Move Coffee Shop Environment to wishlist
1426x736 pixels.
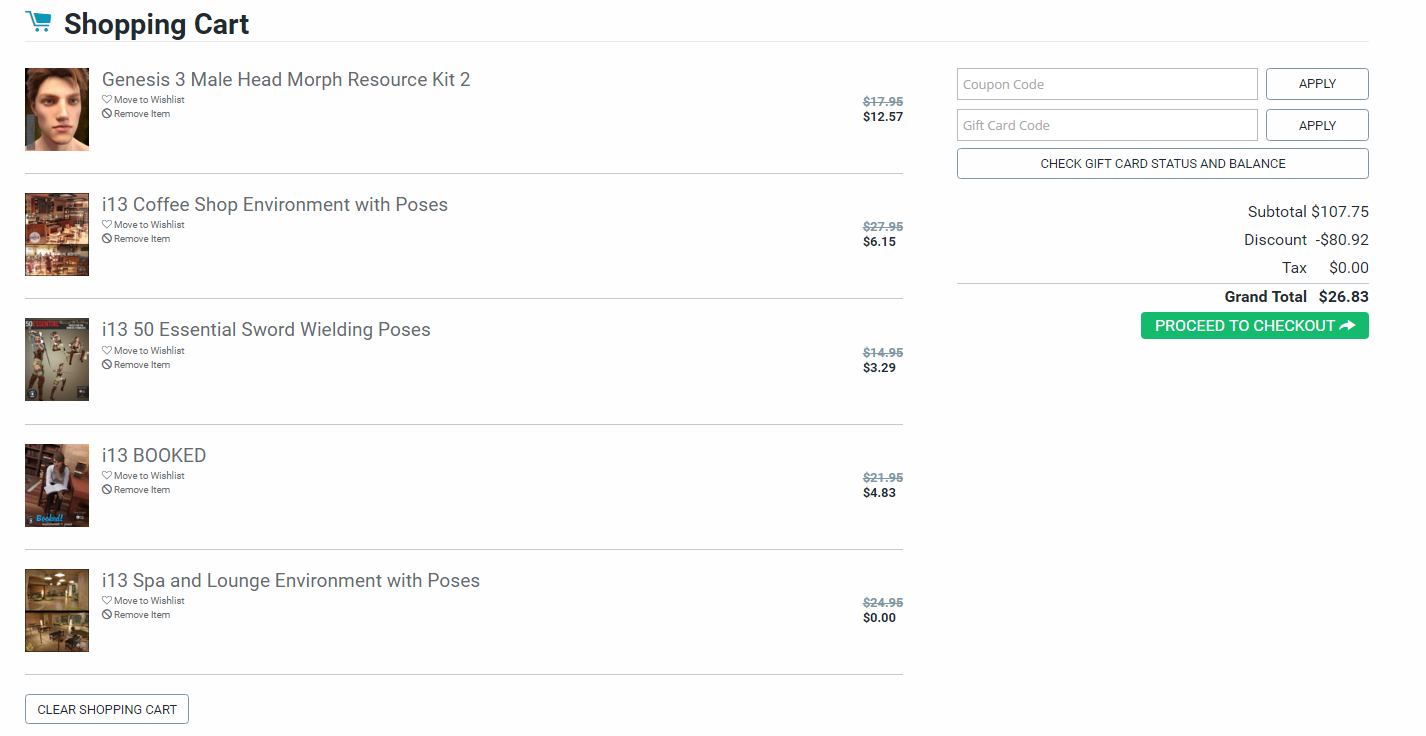pyautogui.click(x=149, y=225)
